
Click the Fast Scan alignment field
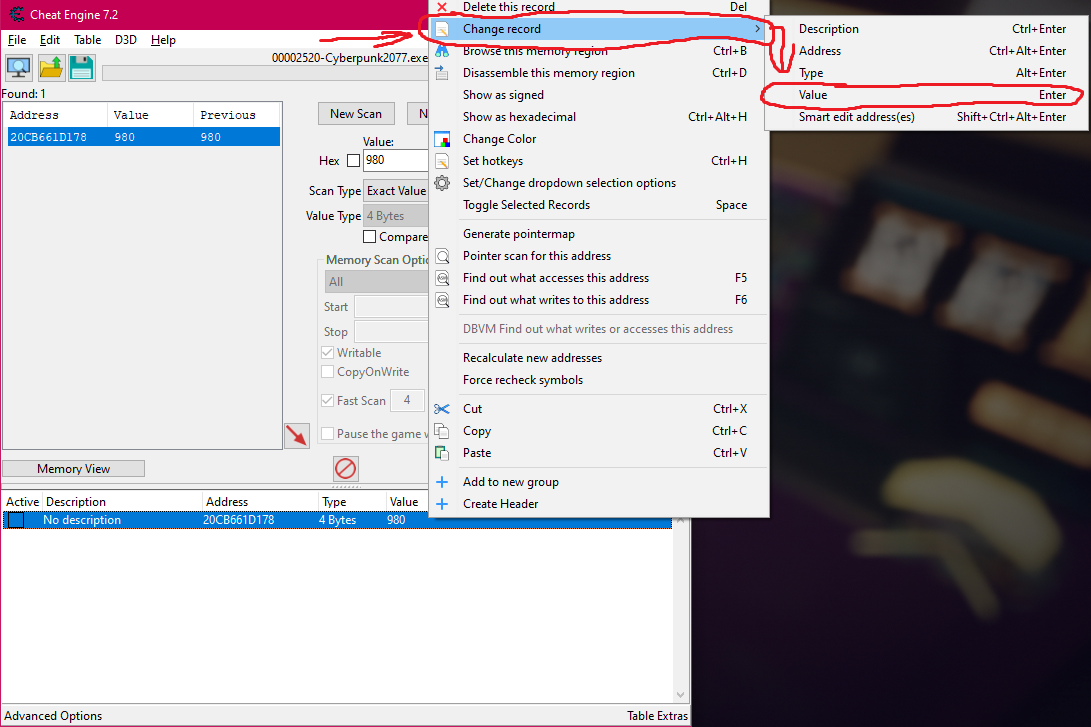coord(407,400)
